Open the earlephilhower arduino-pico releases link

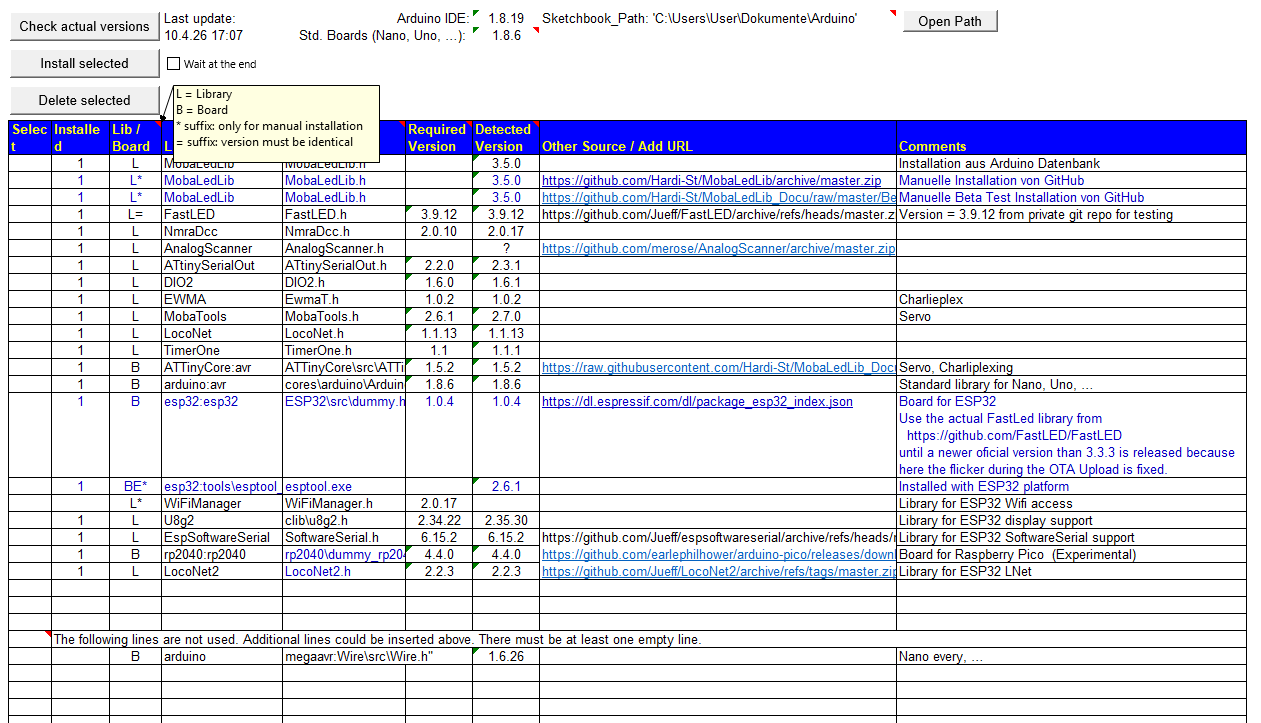click(x=718, y=555)
